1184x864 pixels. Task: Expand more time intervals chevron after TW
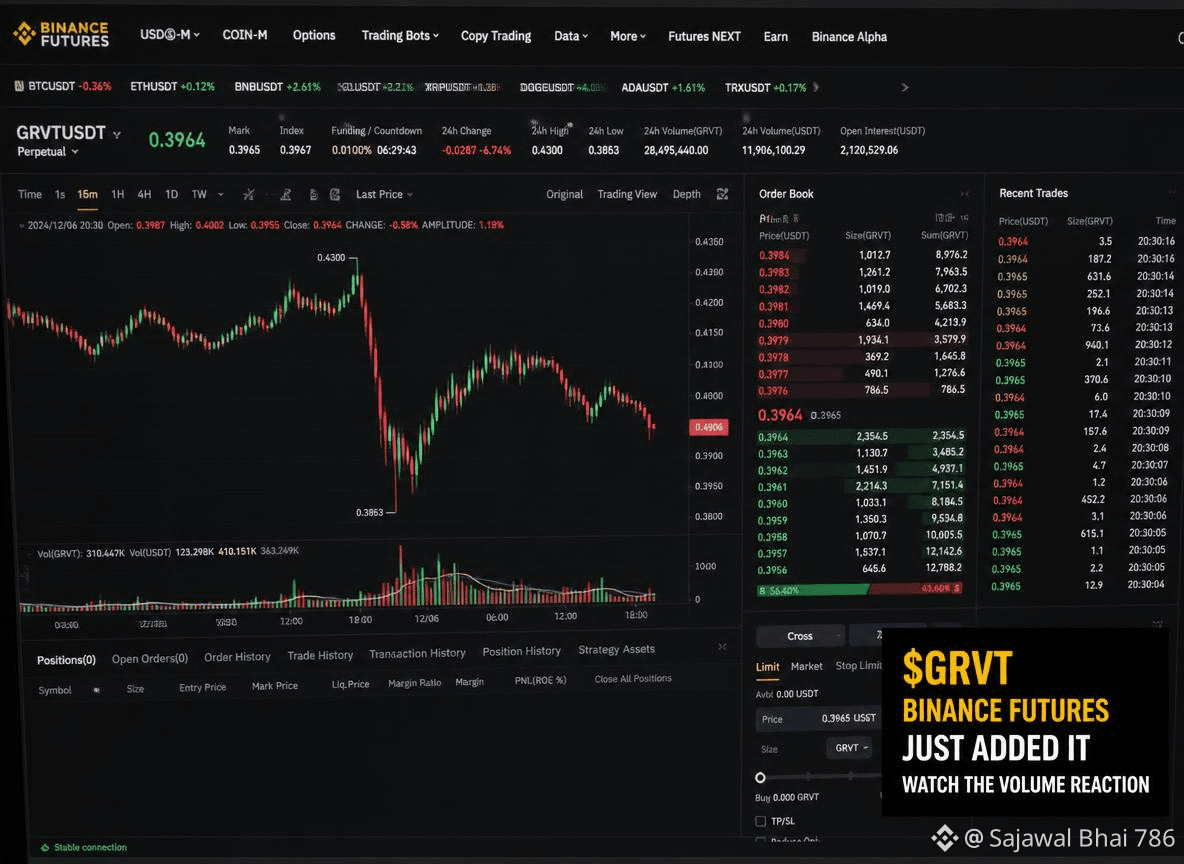[x=220, y=195]
